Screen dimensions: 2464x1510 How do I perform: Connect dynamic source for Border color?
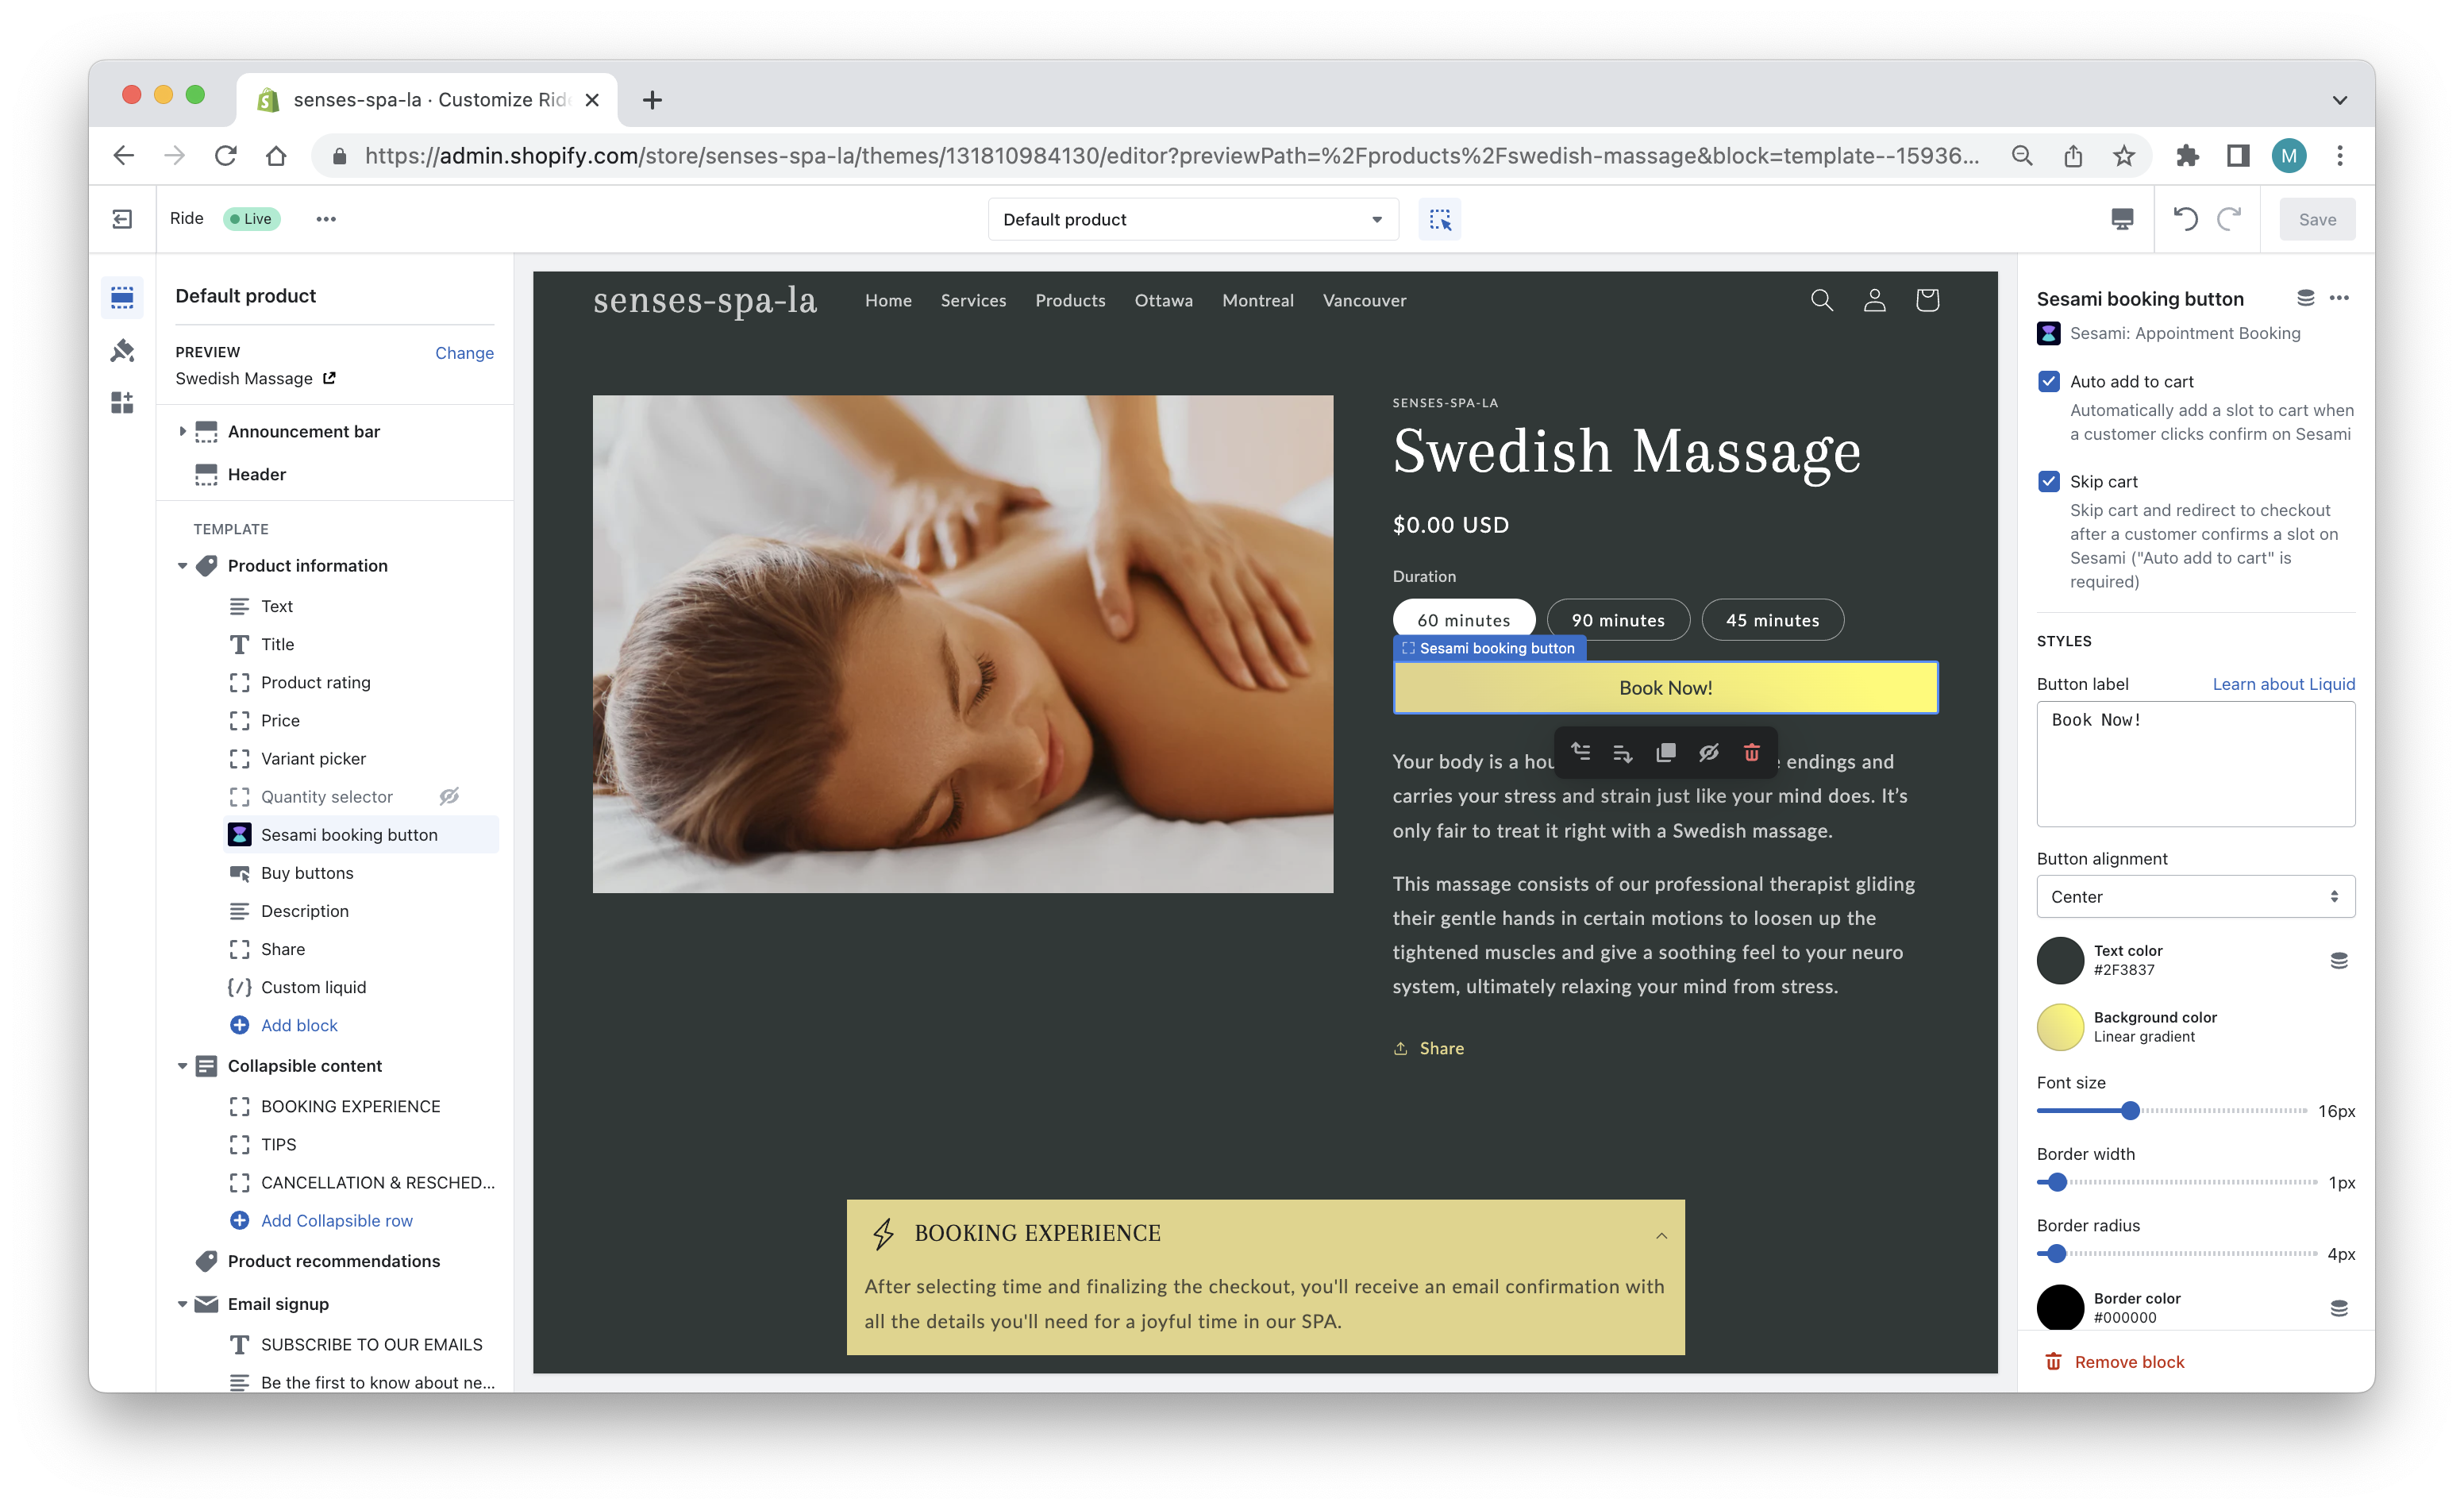[2339, 1307]
